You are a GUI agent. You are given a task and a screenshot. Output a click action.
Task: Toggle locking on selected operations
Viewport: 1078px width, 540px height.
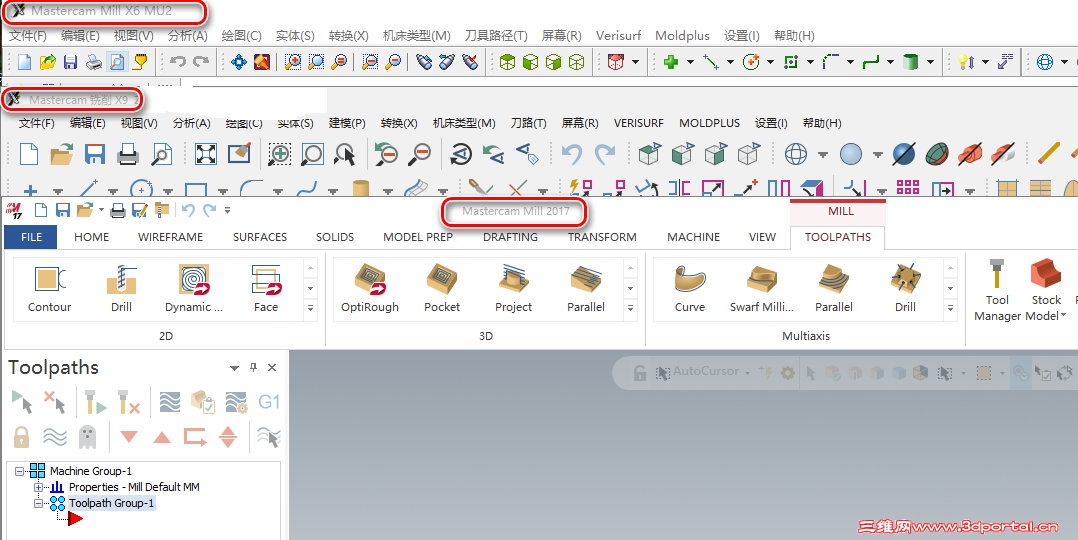click(22, 436)
